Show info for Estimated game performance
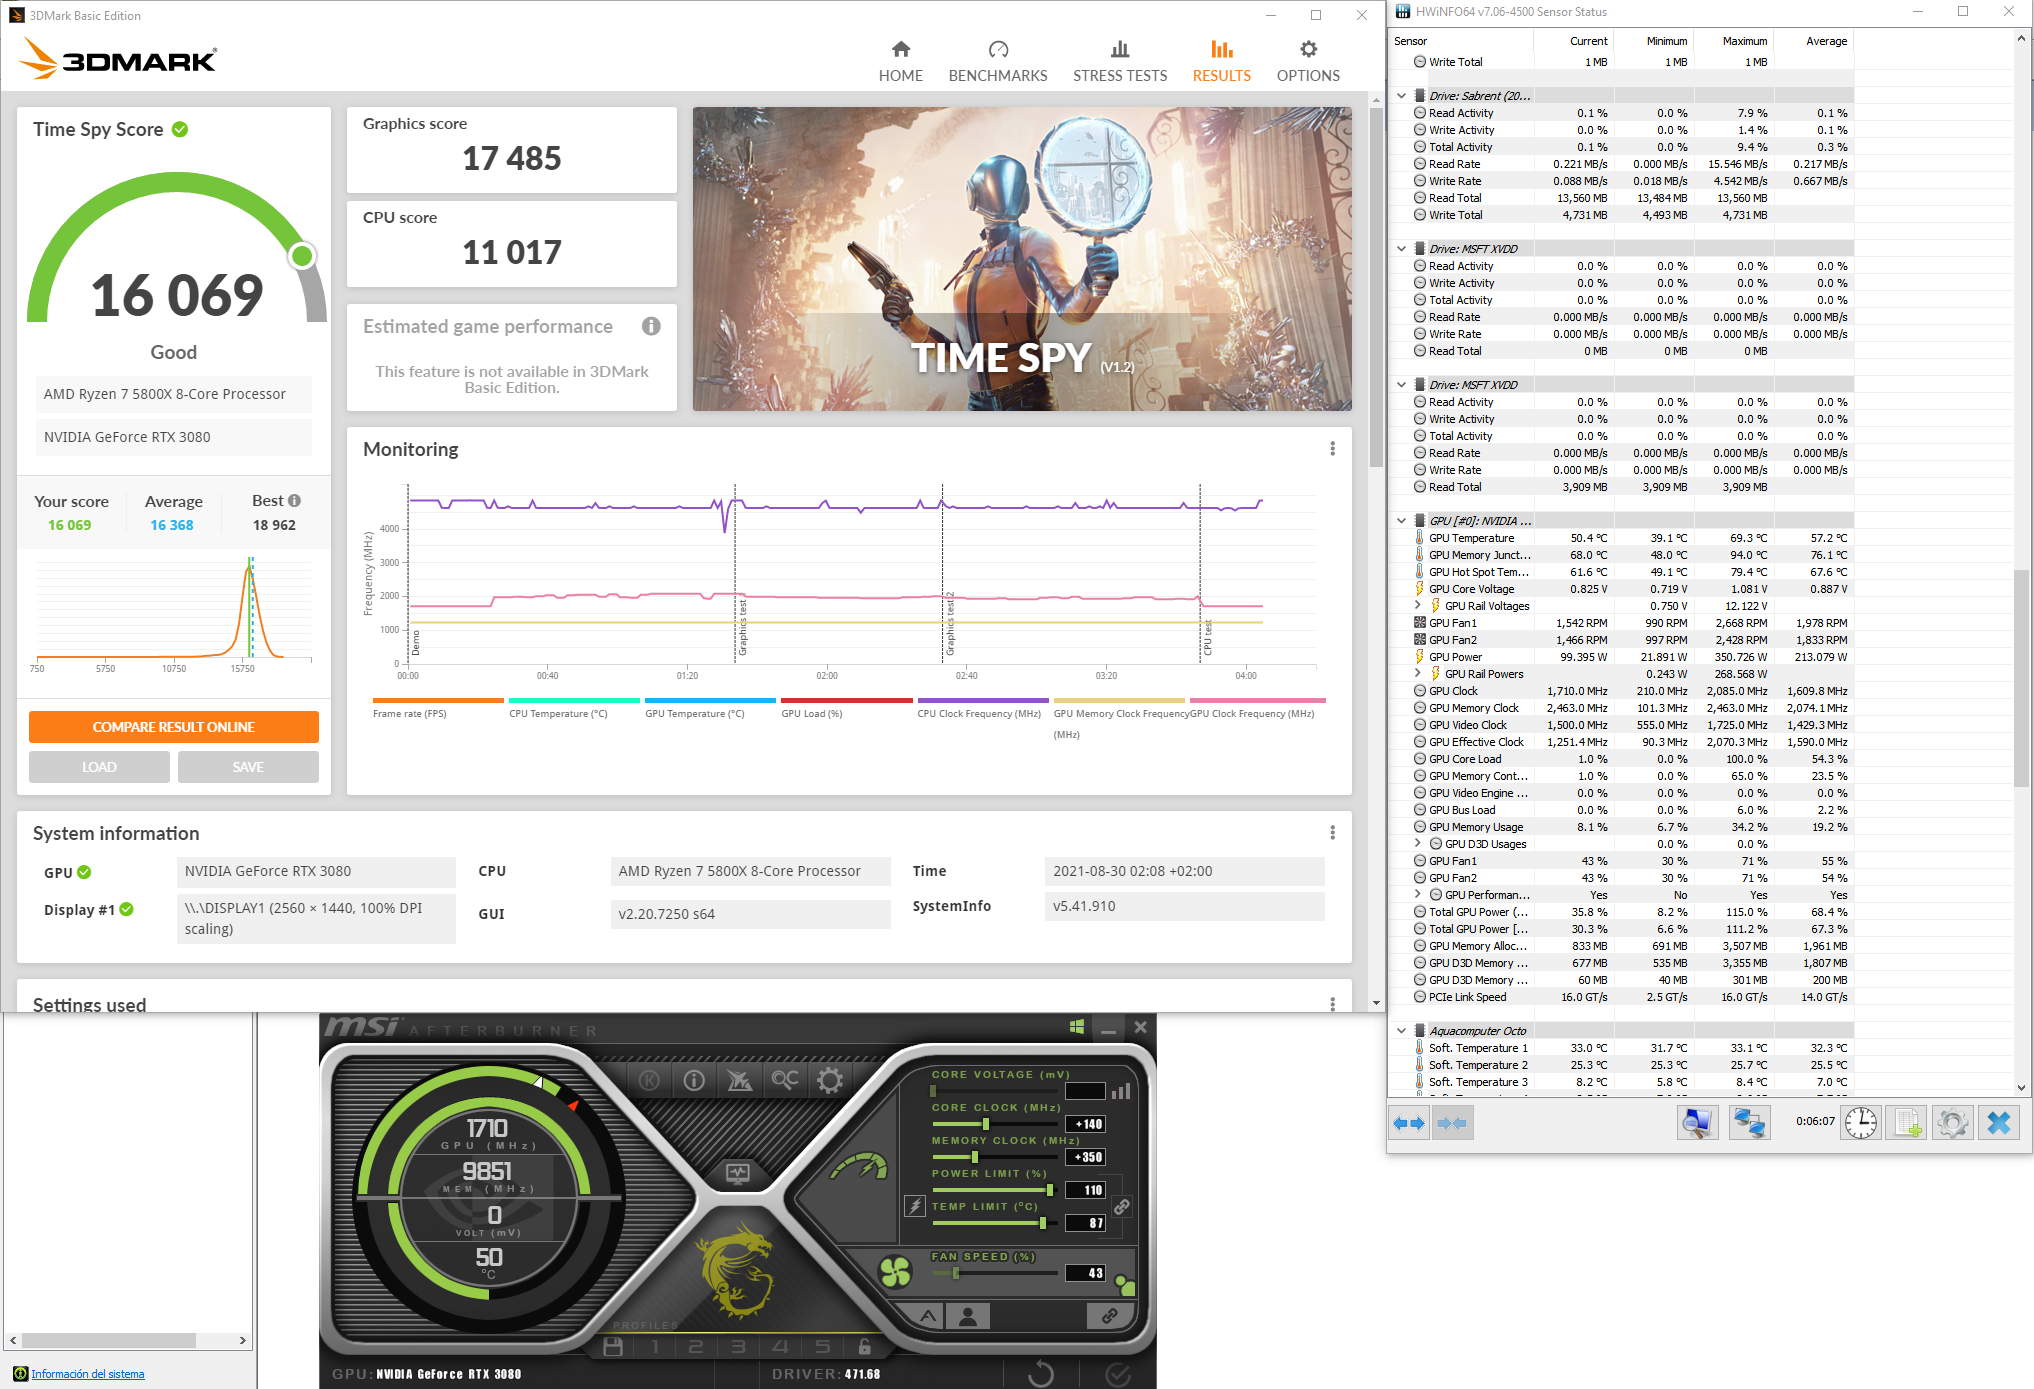The height and width of the screenshot is (1389, 2034). coord(651,326)
